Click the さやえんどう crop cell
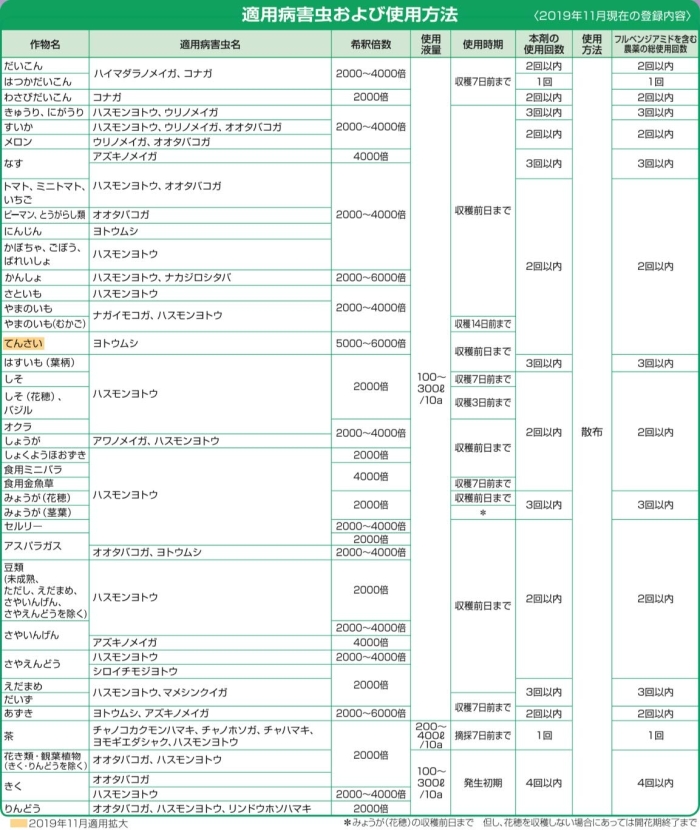The width and height of the screenshot is (700, 830). click(x=45, y=664)
